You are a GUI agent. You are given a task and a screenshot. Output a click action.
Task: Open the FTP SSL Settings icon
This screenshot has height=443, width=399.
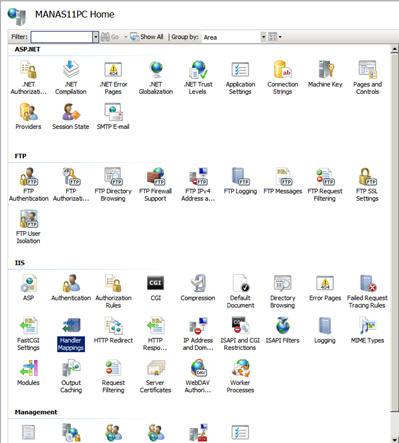click(x=367, y=185)
